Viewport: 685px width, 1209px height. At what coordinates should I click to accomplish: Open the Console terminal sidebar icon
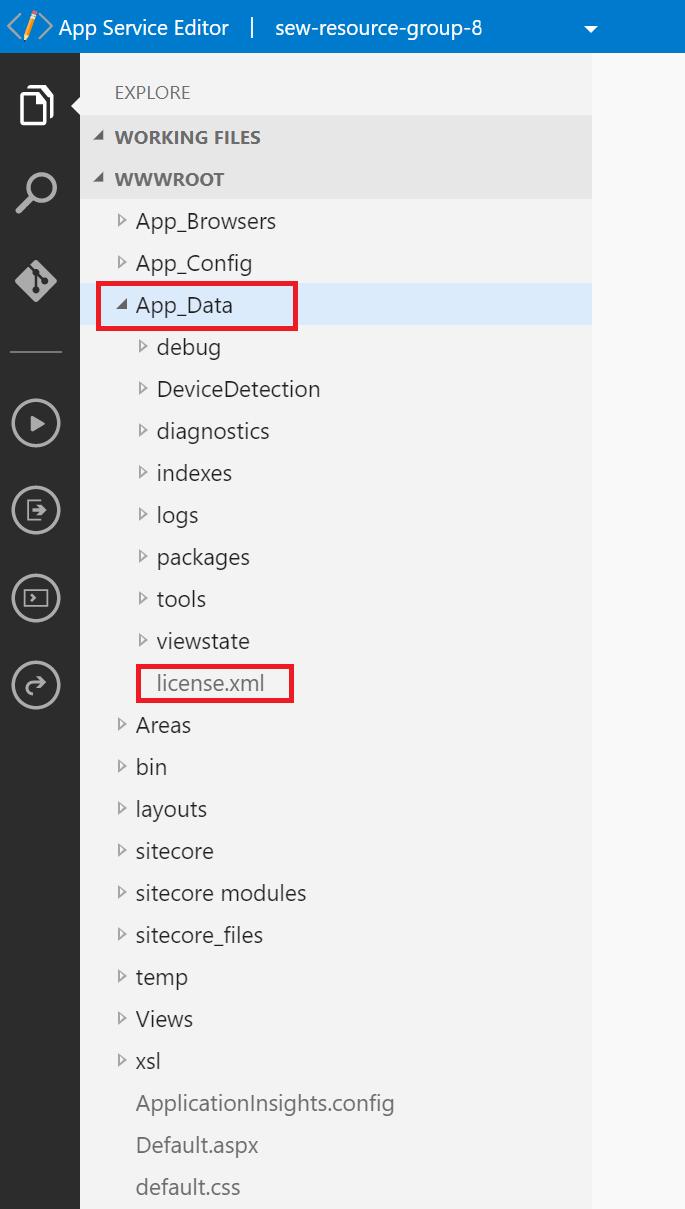coord(36,598)
